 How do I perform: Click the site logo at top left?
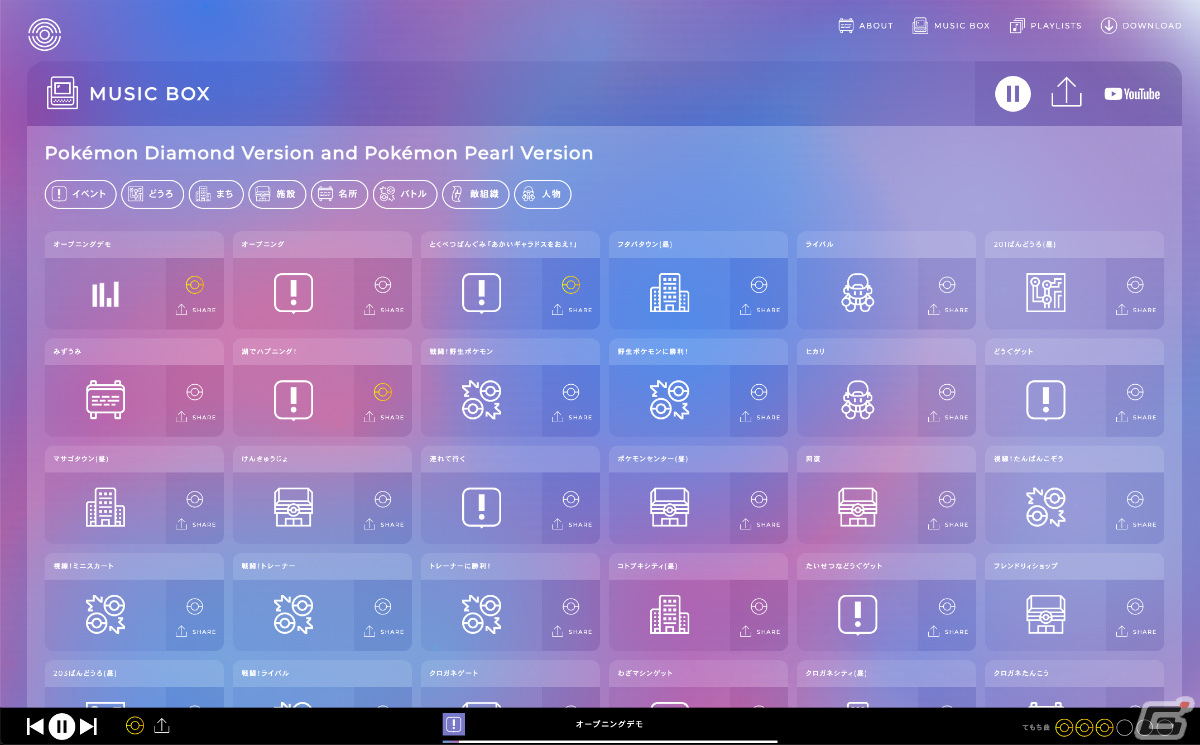pyautogui.click(x=44, y=35)
